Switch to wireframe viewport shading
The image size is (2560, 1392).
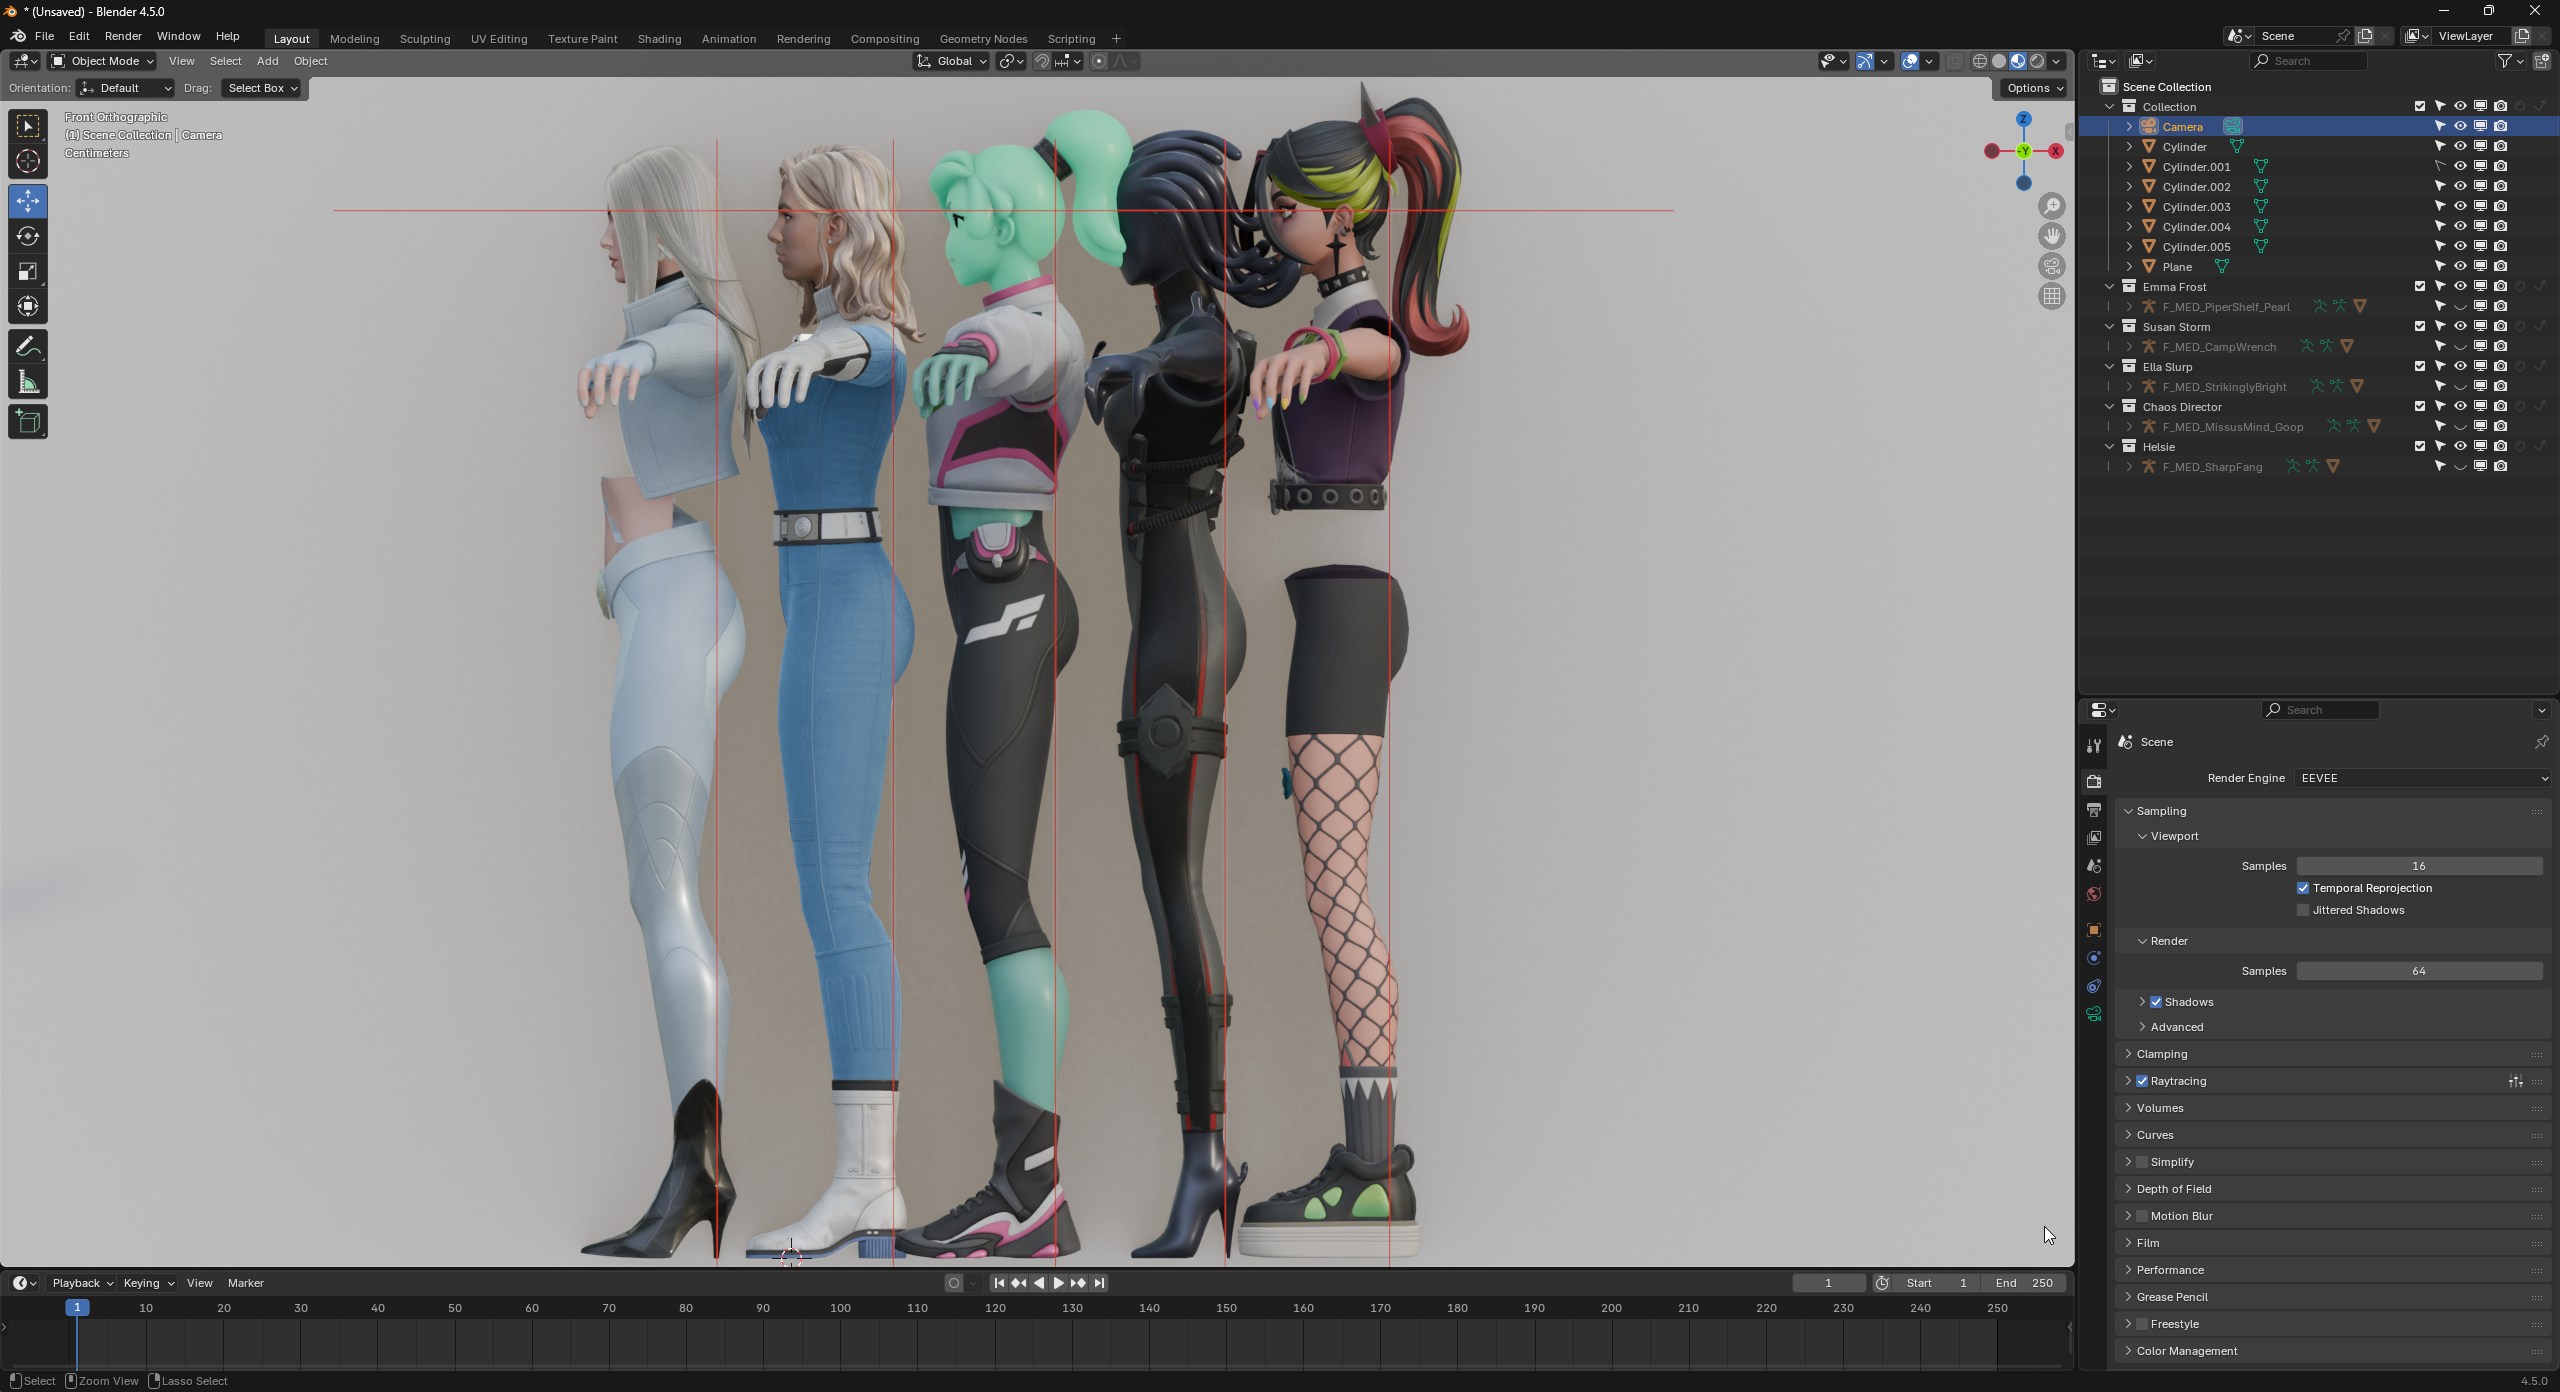(x=1979, y=61)
